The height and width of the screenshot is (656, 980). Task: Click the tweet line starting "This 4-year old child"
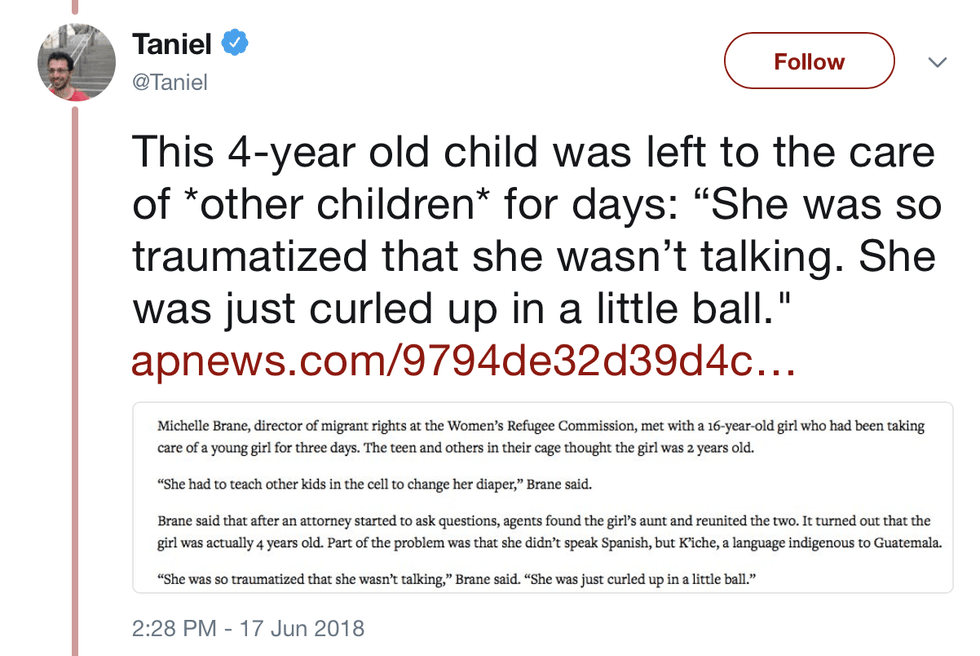tap(532, 153)
